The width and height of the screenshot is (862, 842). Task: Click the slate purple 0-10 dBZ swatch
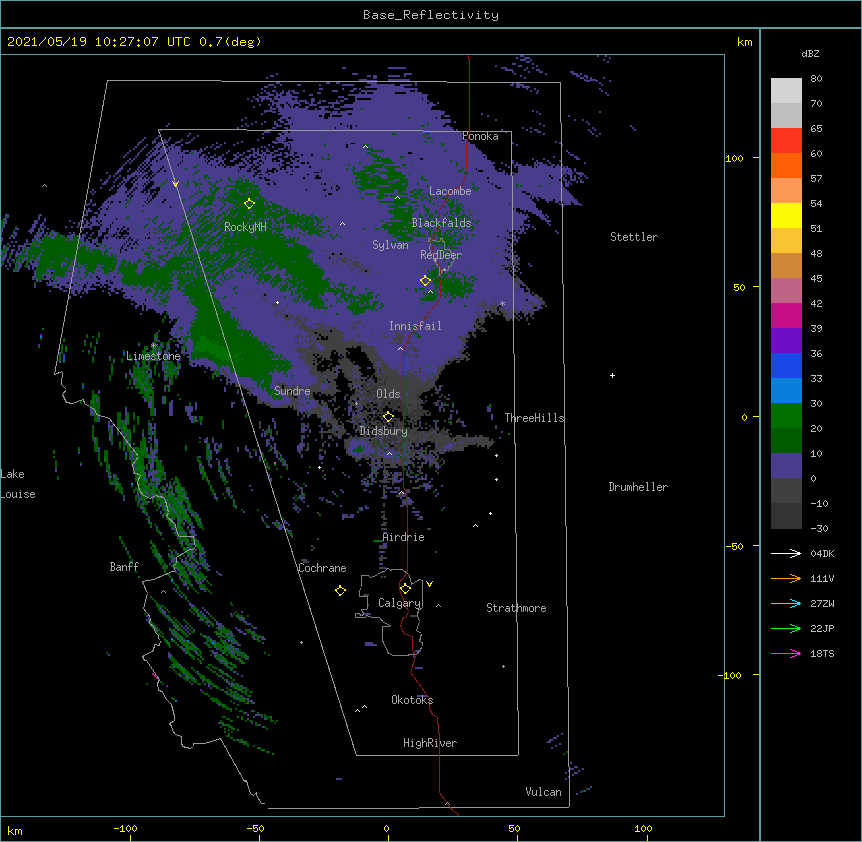[x=786, y=466]
